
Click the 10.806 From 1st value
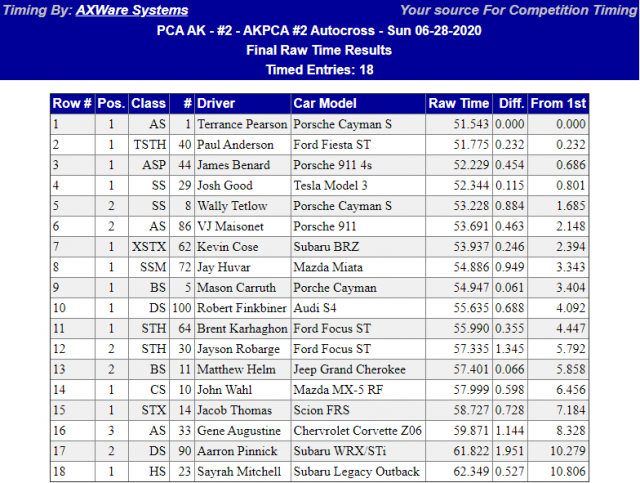pos(565,471)
